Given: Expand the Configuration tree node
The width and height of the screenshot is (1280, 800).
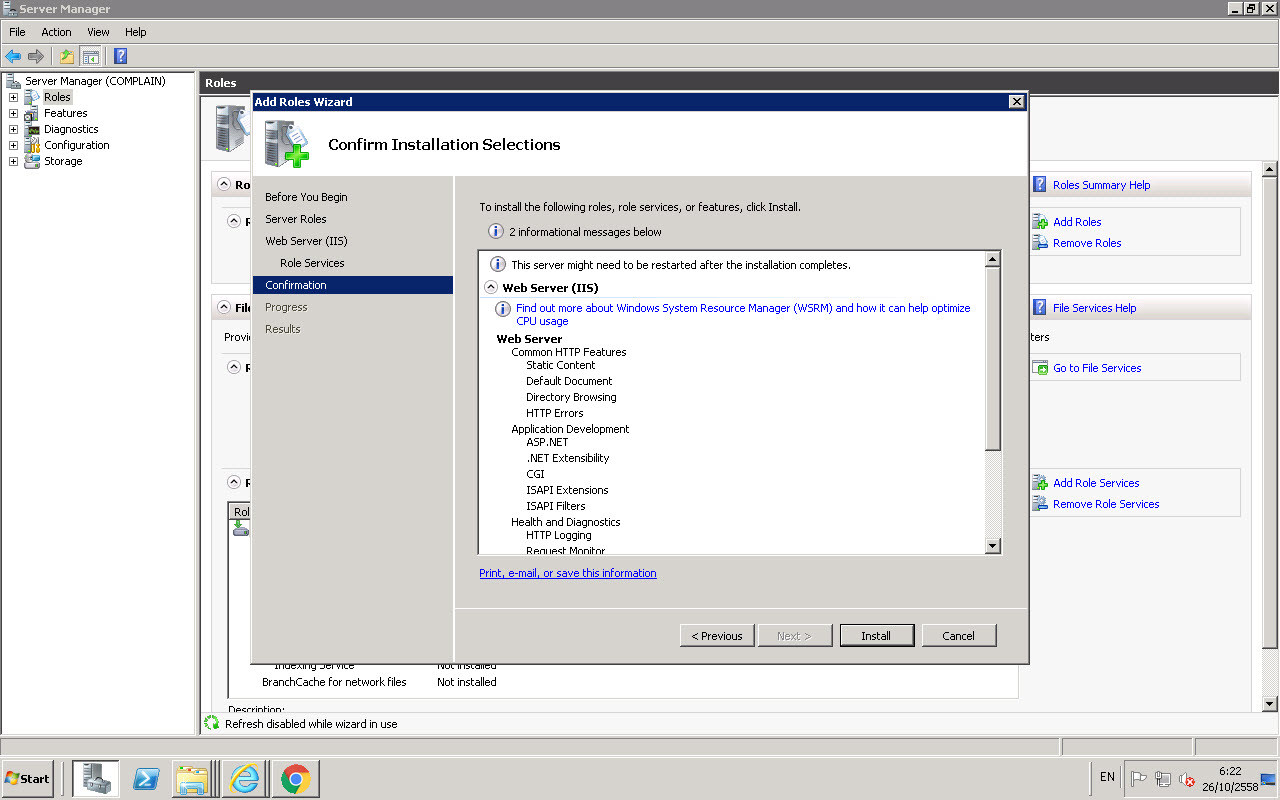Looking at the screenshot, I should coord(13,145).
